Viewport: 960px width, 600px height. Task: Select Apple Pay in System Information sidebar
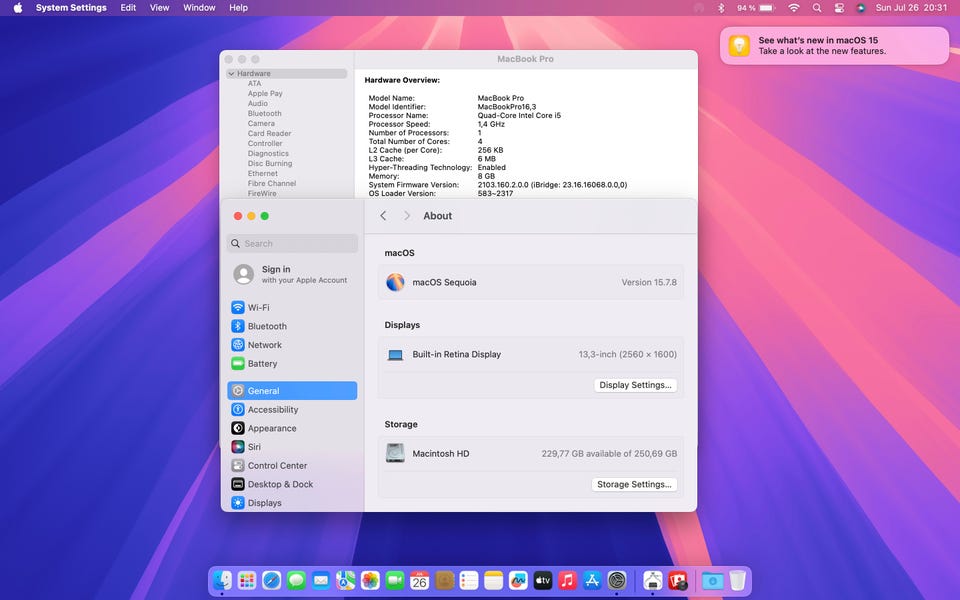(x=265, y=94)
